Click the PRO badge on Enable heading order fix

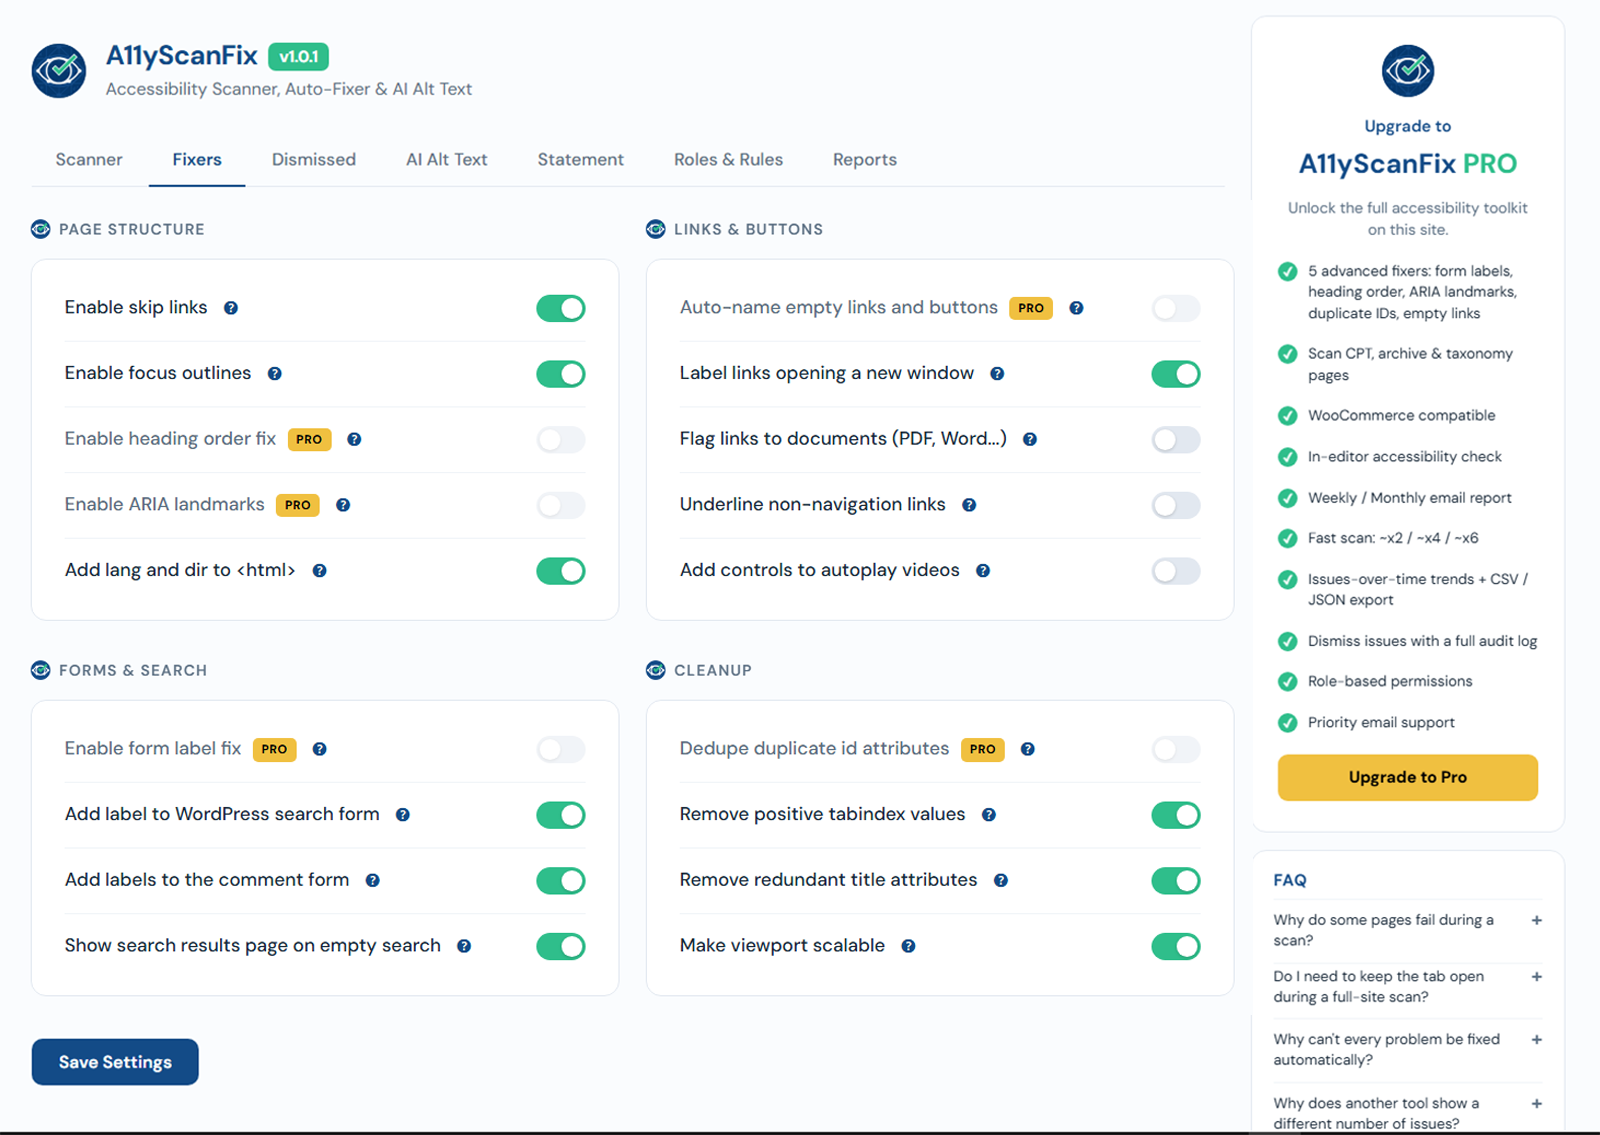click(309, 439)
